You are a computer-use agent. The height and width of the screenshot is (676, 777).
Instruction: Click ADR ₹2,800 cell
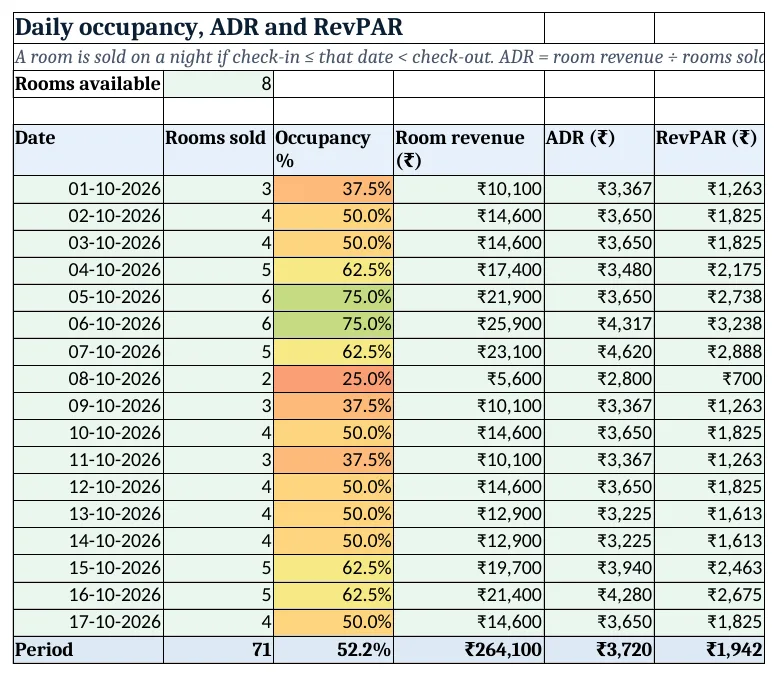(x=600, y=379)
